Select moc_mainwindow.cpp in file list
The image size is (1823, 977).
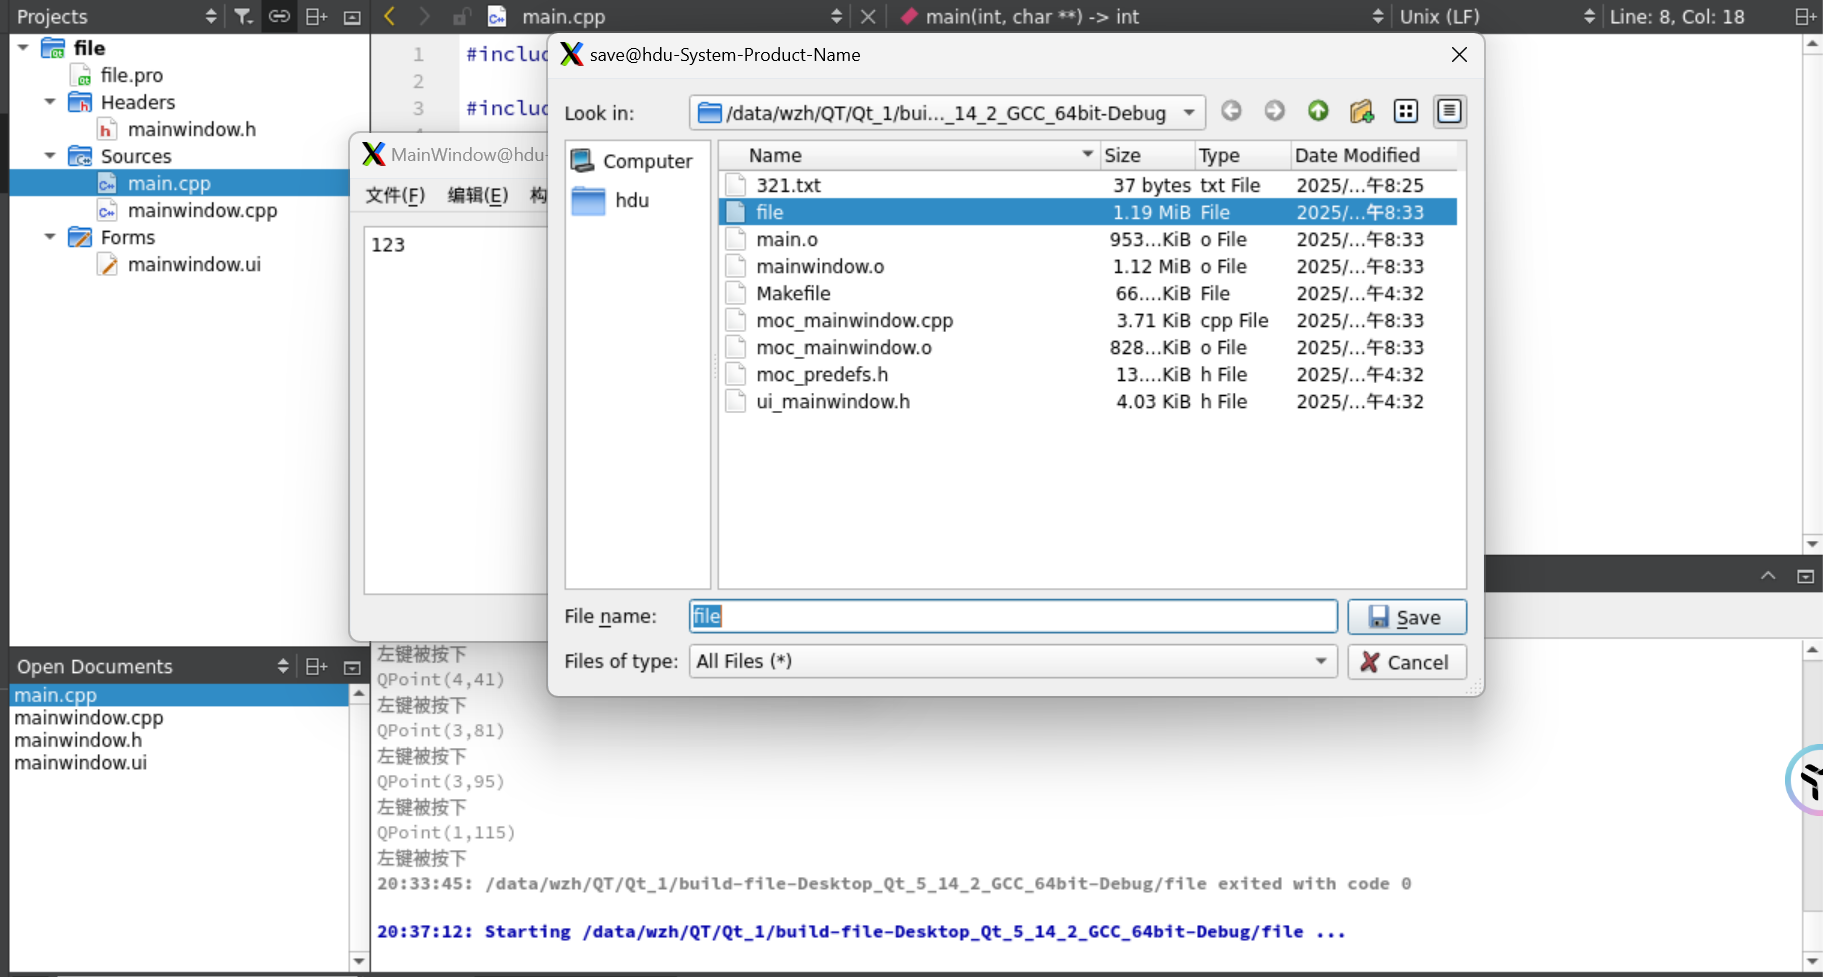point(1087,320)
